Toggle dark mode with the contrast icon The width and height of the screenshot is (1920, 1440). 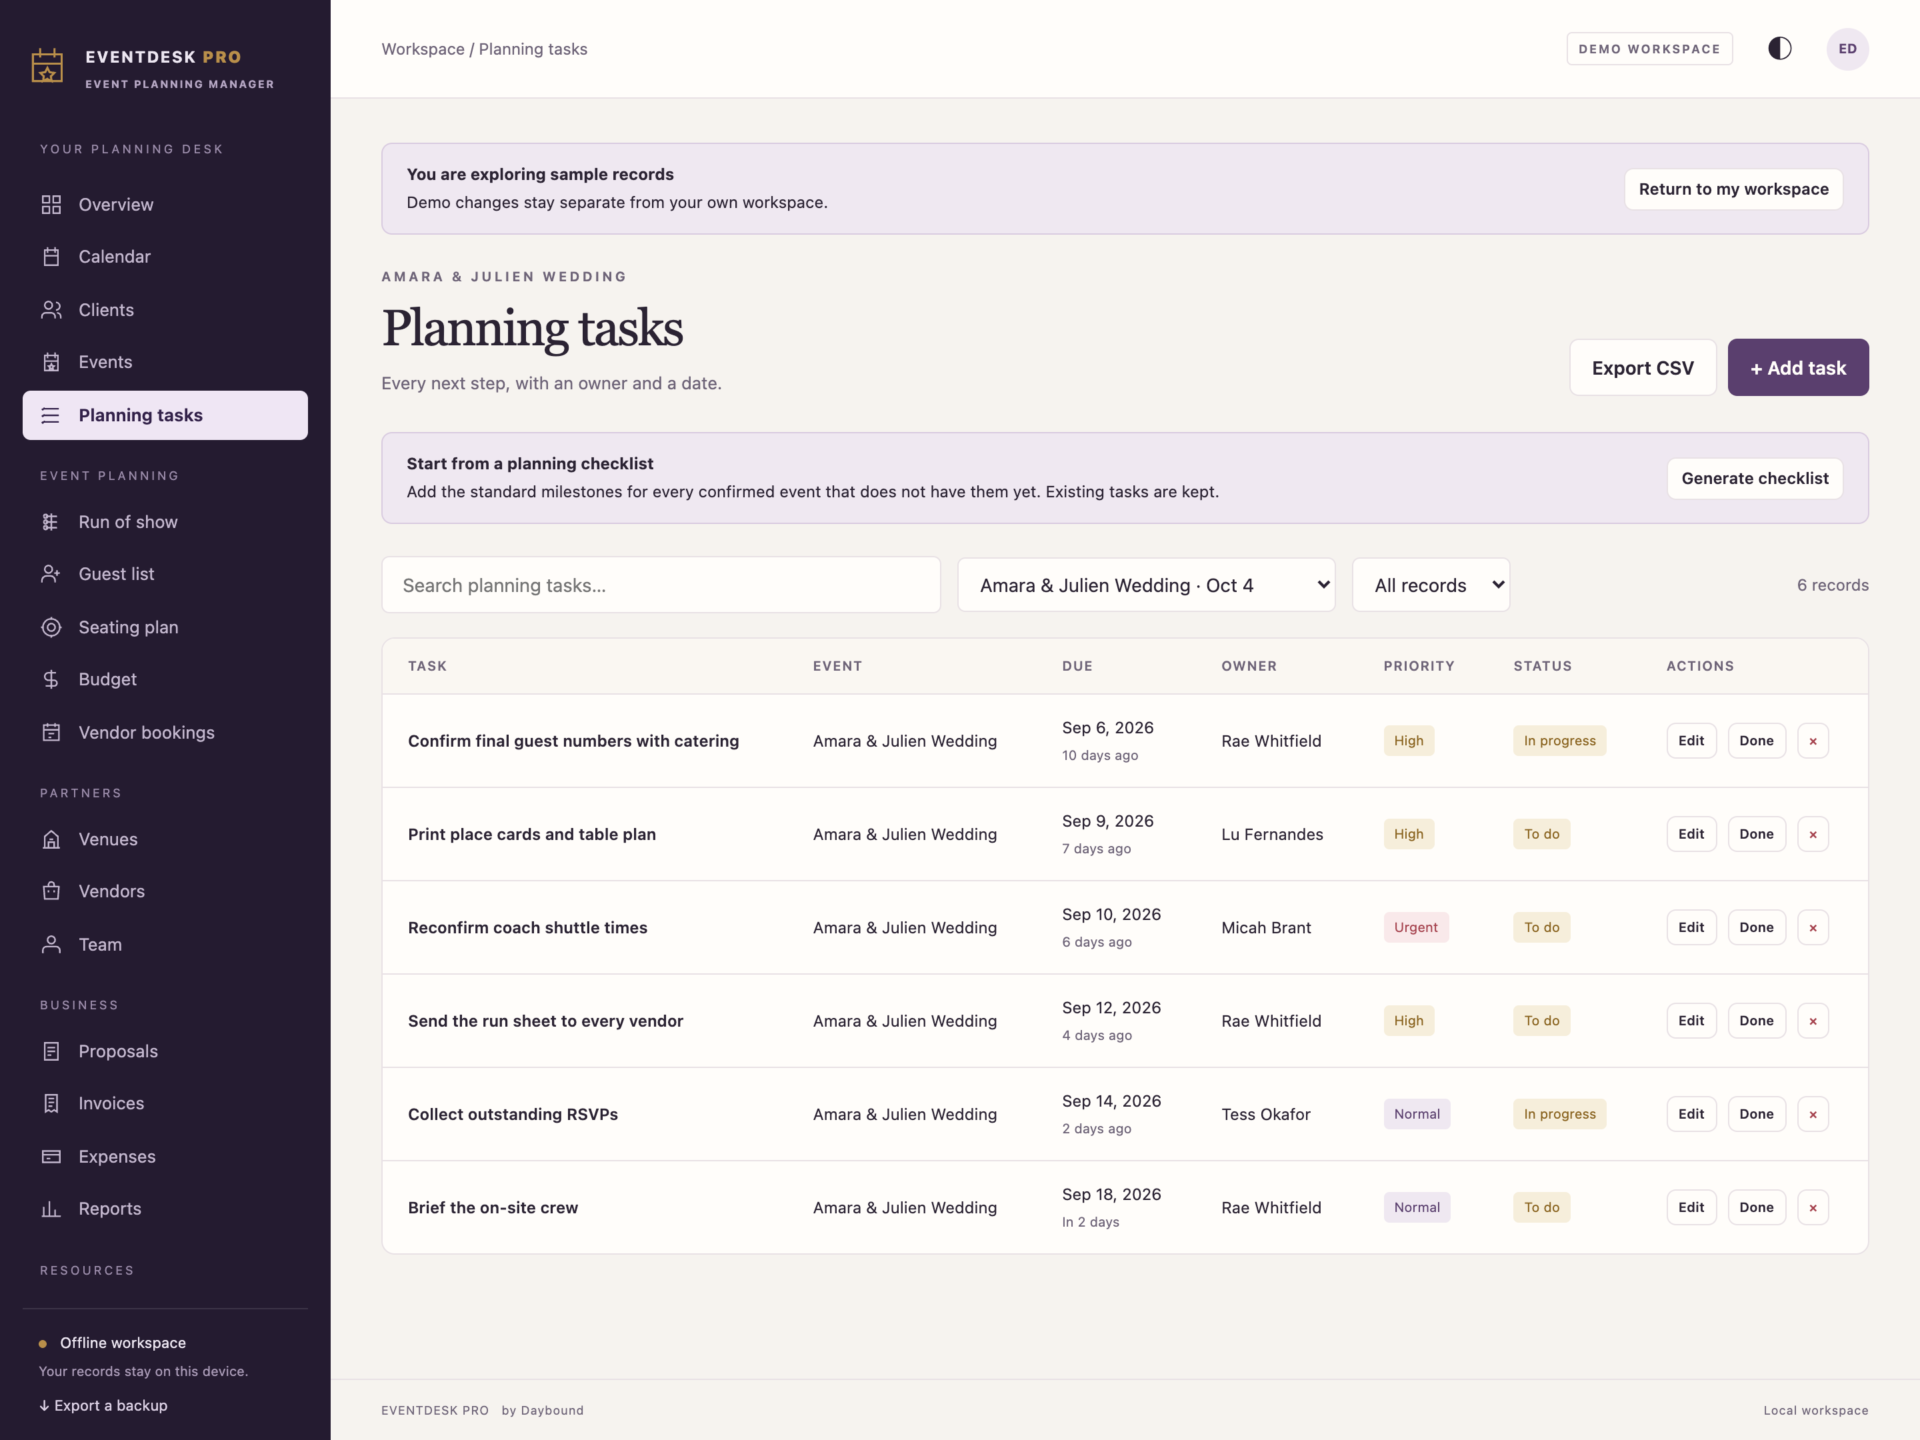(1779, 49)
